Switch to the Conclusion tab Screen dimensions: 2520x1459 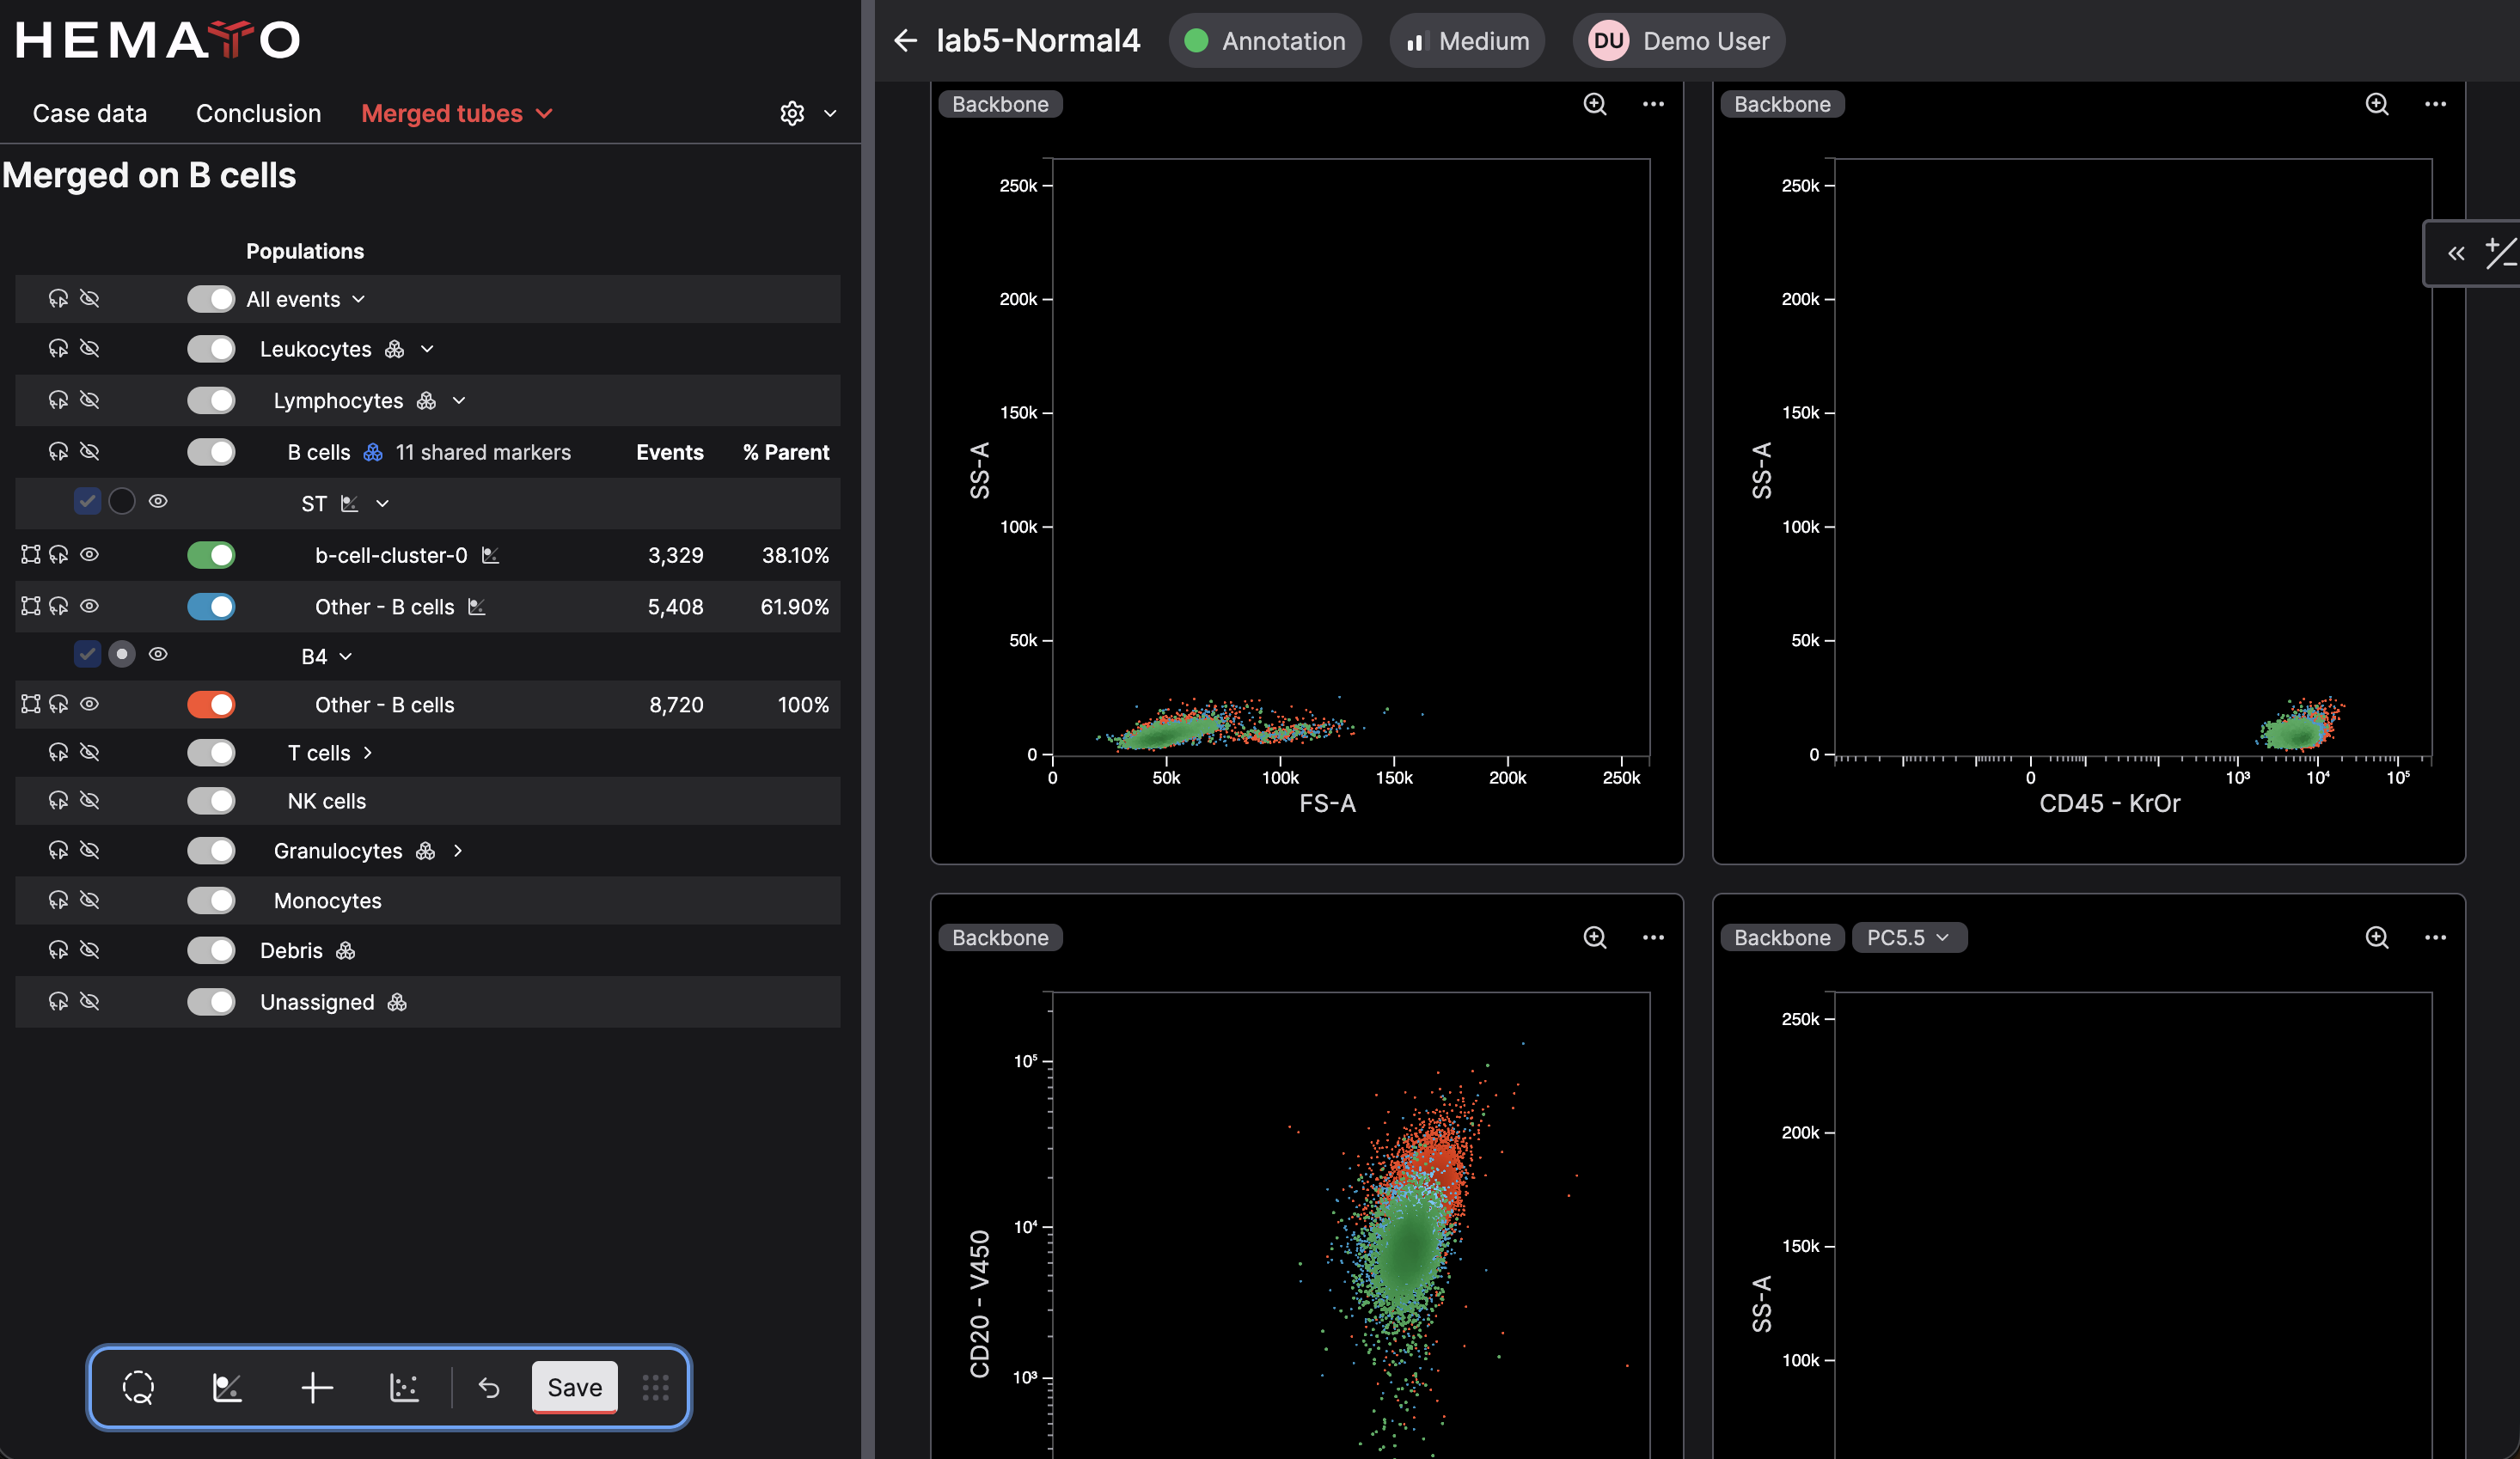coord(258,113)
